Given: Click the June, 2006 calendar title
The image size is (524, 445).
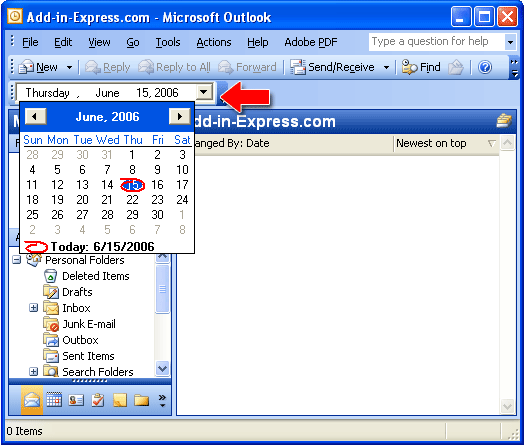Looking at the screenshot, I should coord(107,117).
